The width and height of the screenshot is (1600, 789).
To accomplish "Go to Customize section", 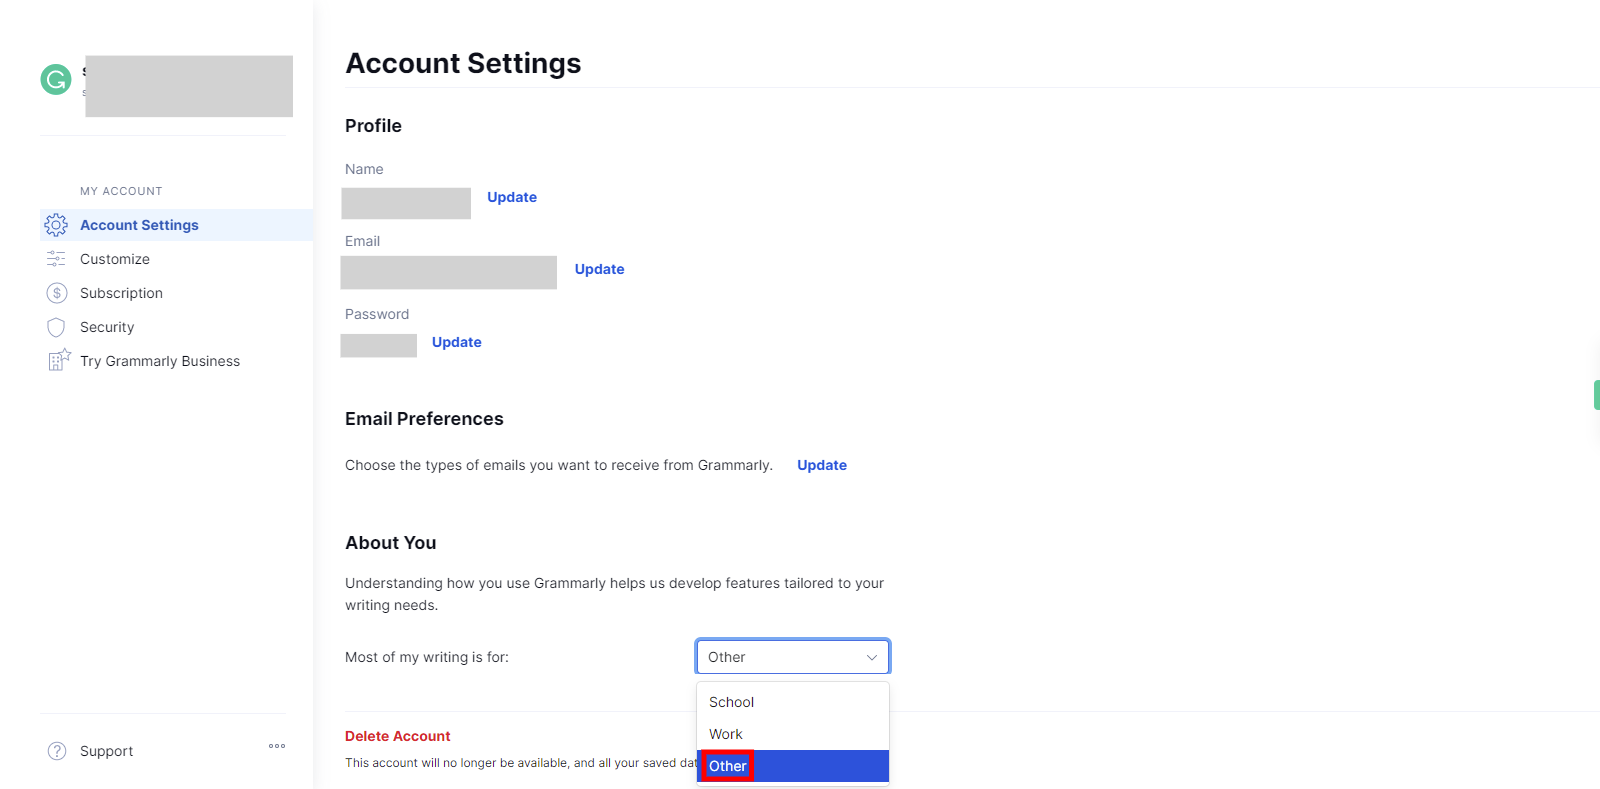I will (115, 259).
